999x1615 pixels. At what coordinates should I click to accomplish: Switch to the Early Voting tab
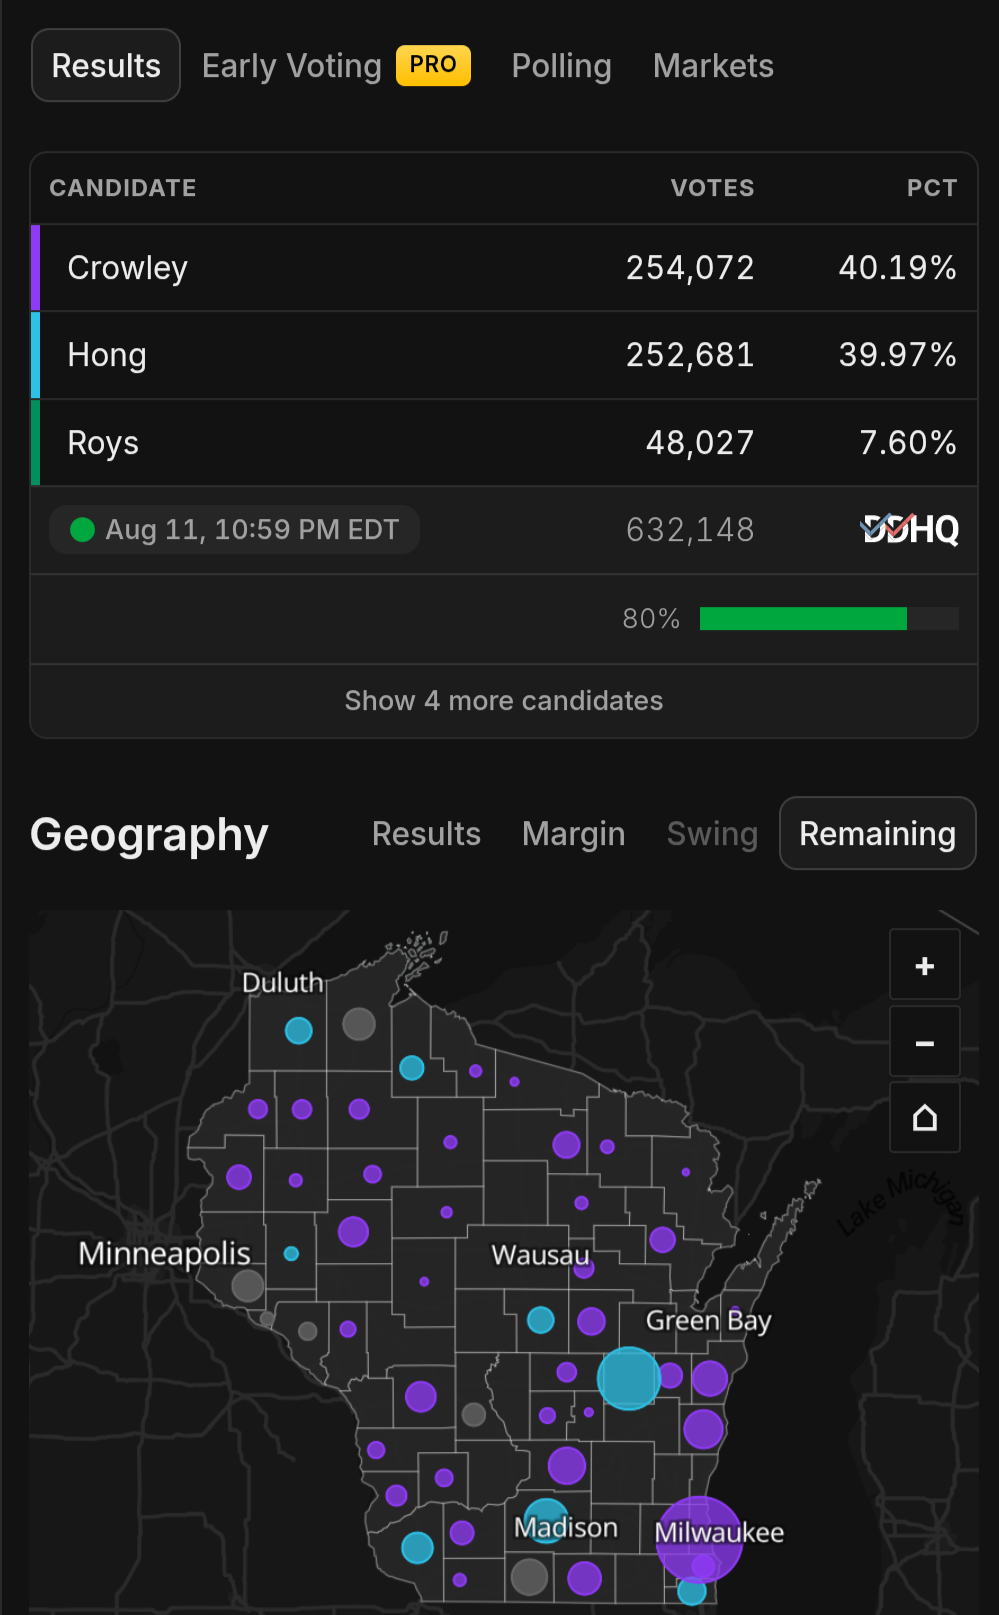[291, 66]
